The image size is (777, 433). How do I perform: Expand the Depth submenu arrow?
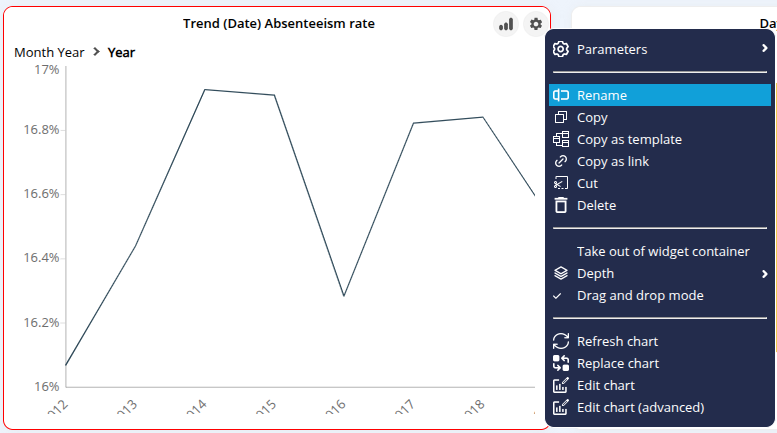(764, 273)
